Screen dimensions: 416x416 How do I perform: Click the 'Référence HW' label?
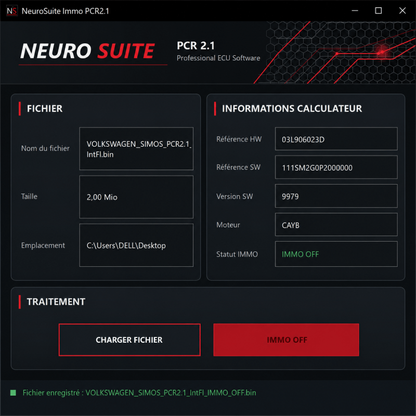(239, 139)
